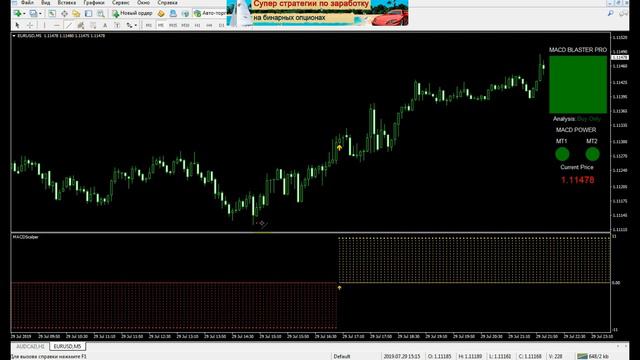Image resolution: width=640 pixels, height=360 pixels.
Task: Click the 2019.07.29 15:15 status bar field
Action: click(402, 356)
